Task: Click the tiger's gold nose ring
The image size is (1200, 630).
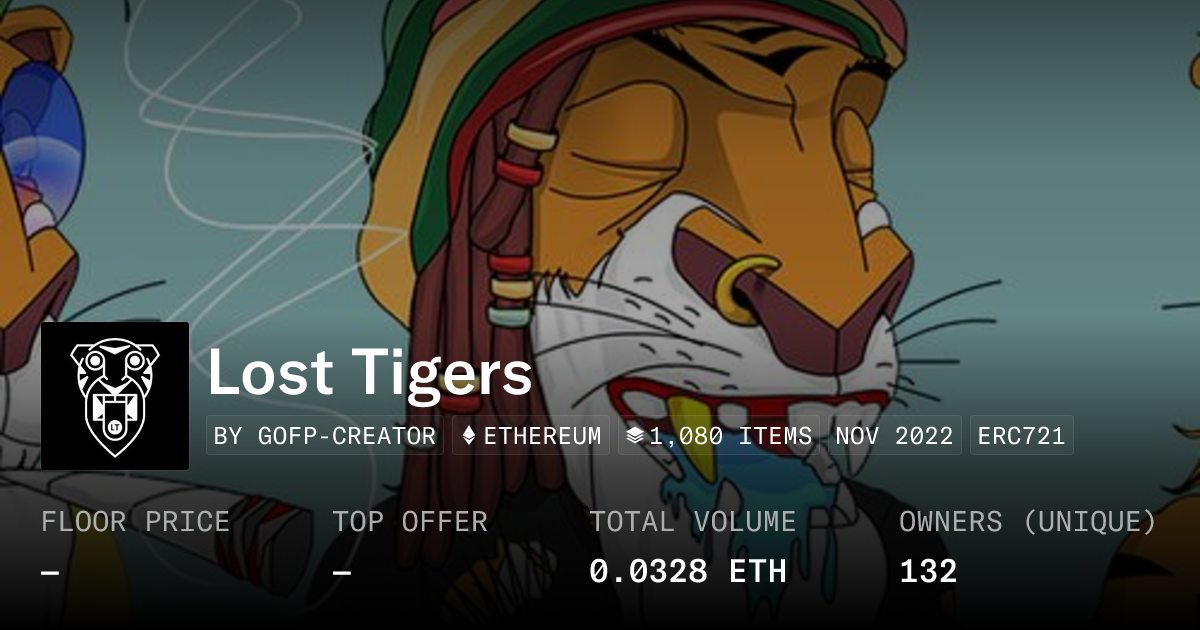Action: (x=743, y=290)
